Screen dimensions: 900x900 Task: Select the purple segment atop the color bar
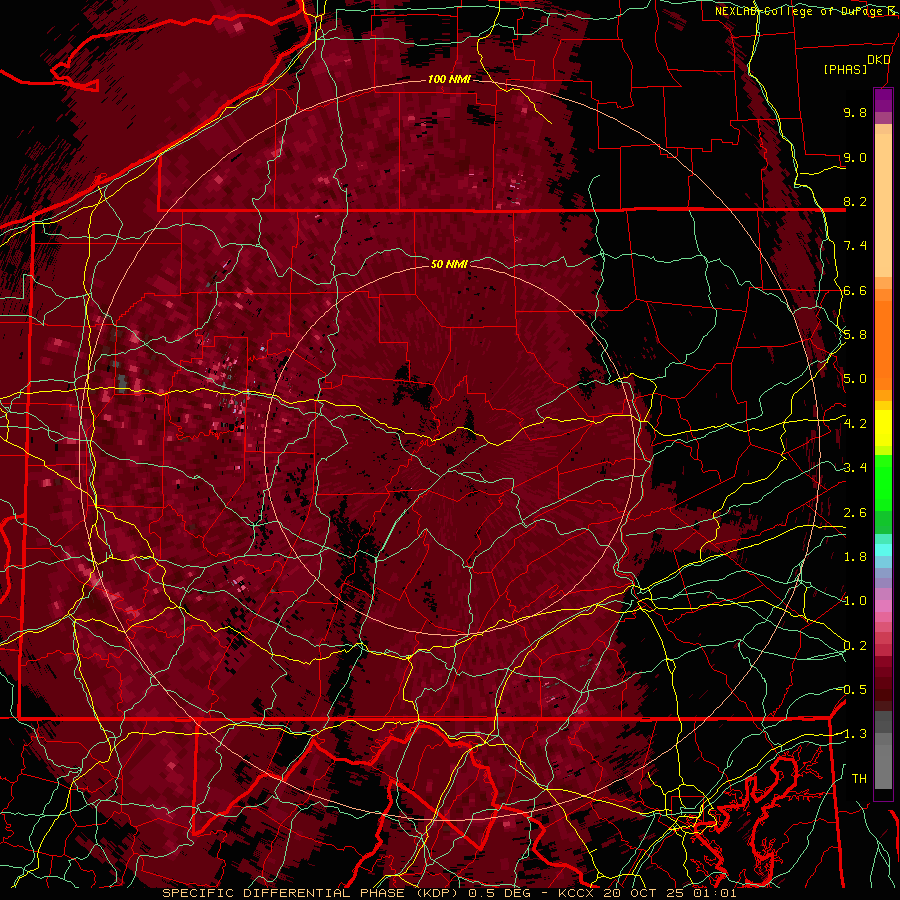click(x=883, y=100)
